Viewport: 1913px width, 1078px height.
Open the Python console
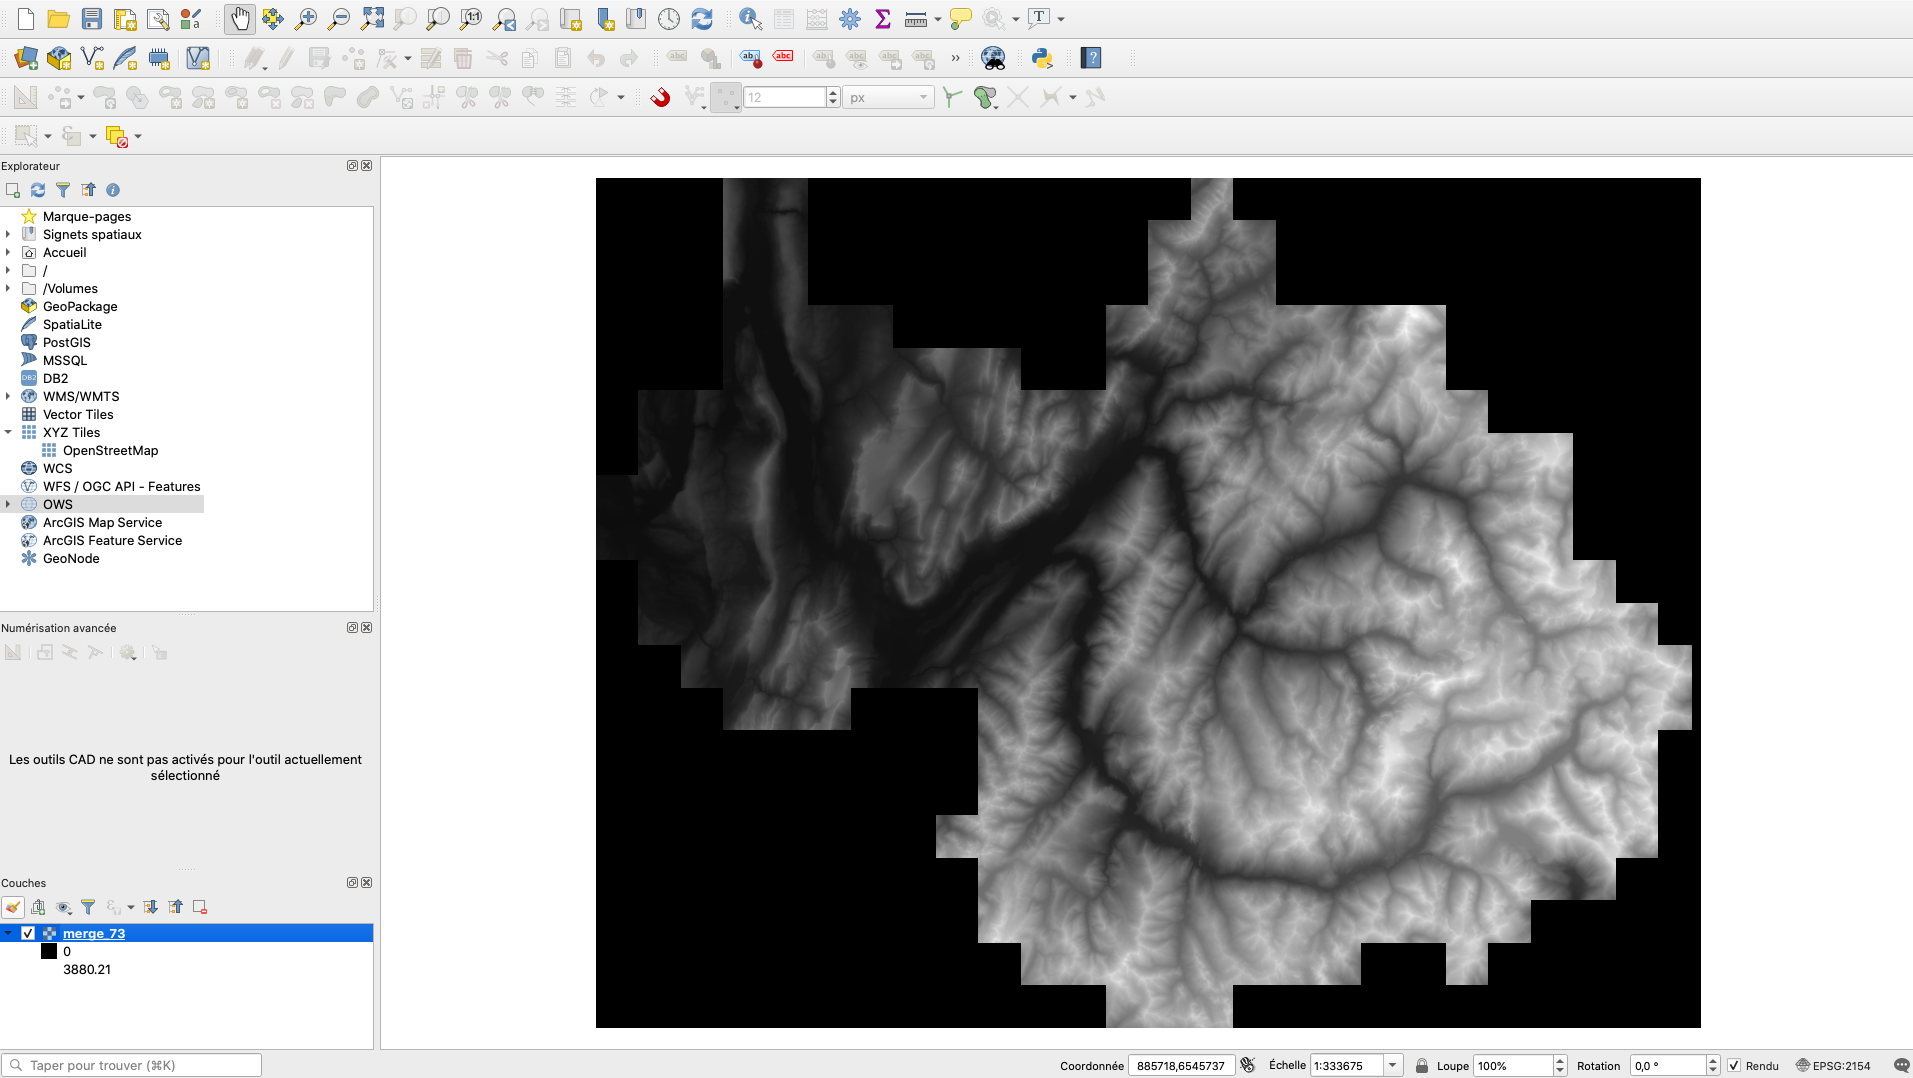pos(1042,58)
